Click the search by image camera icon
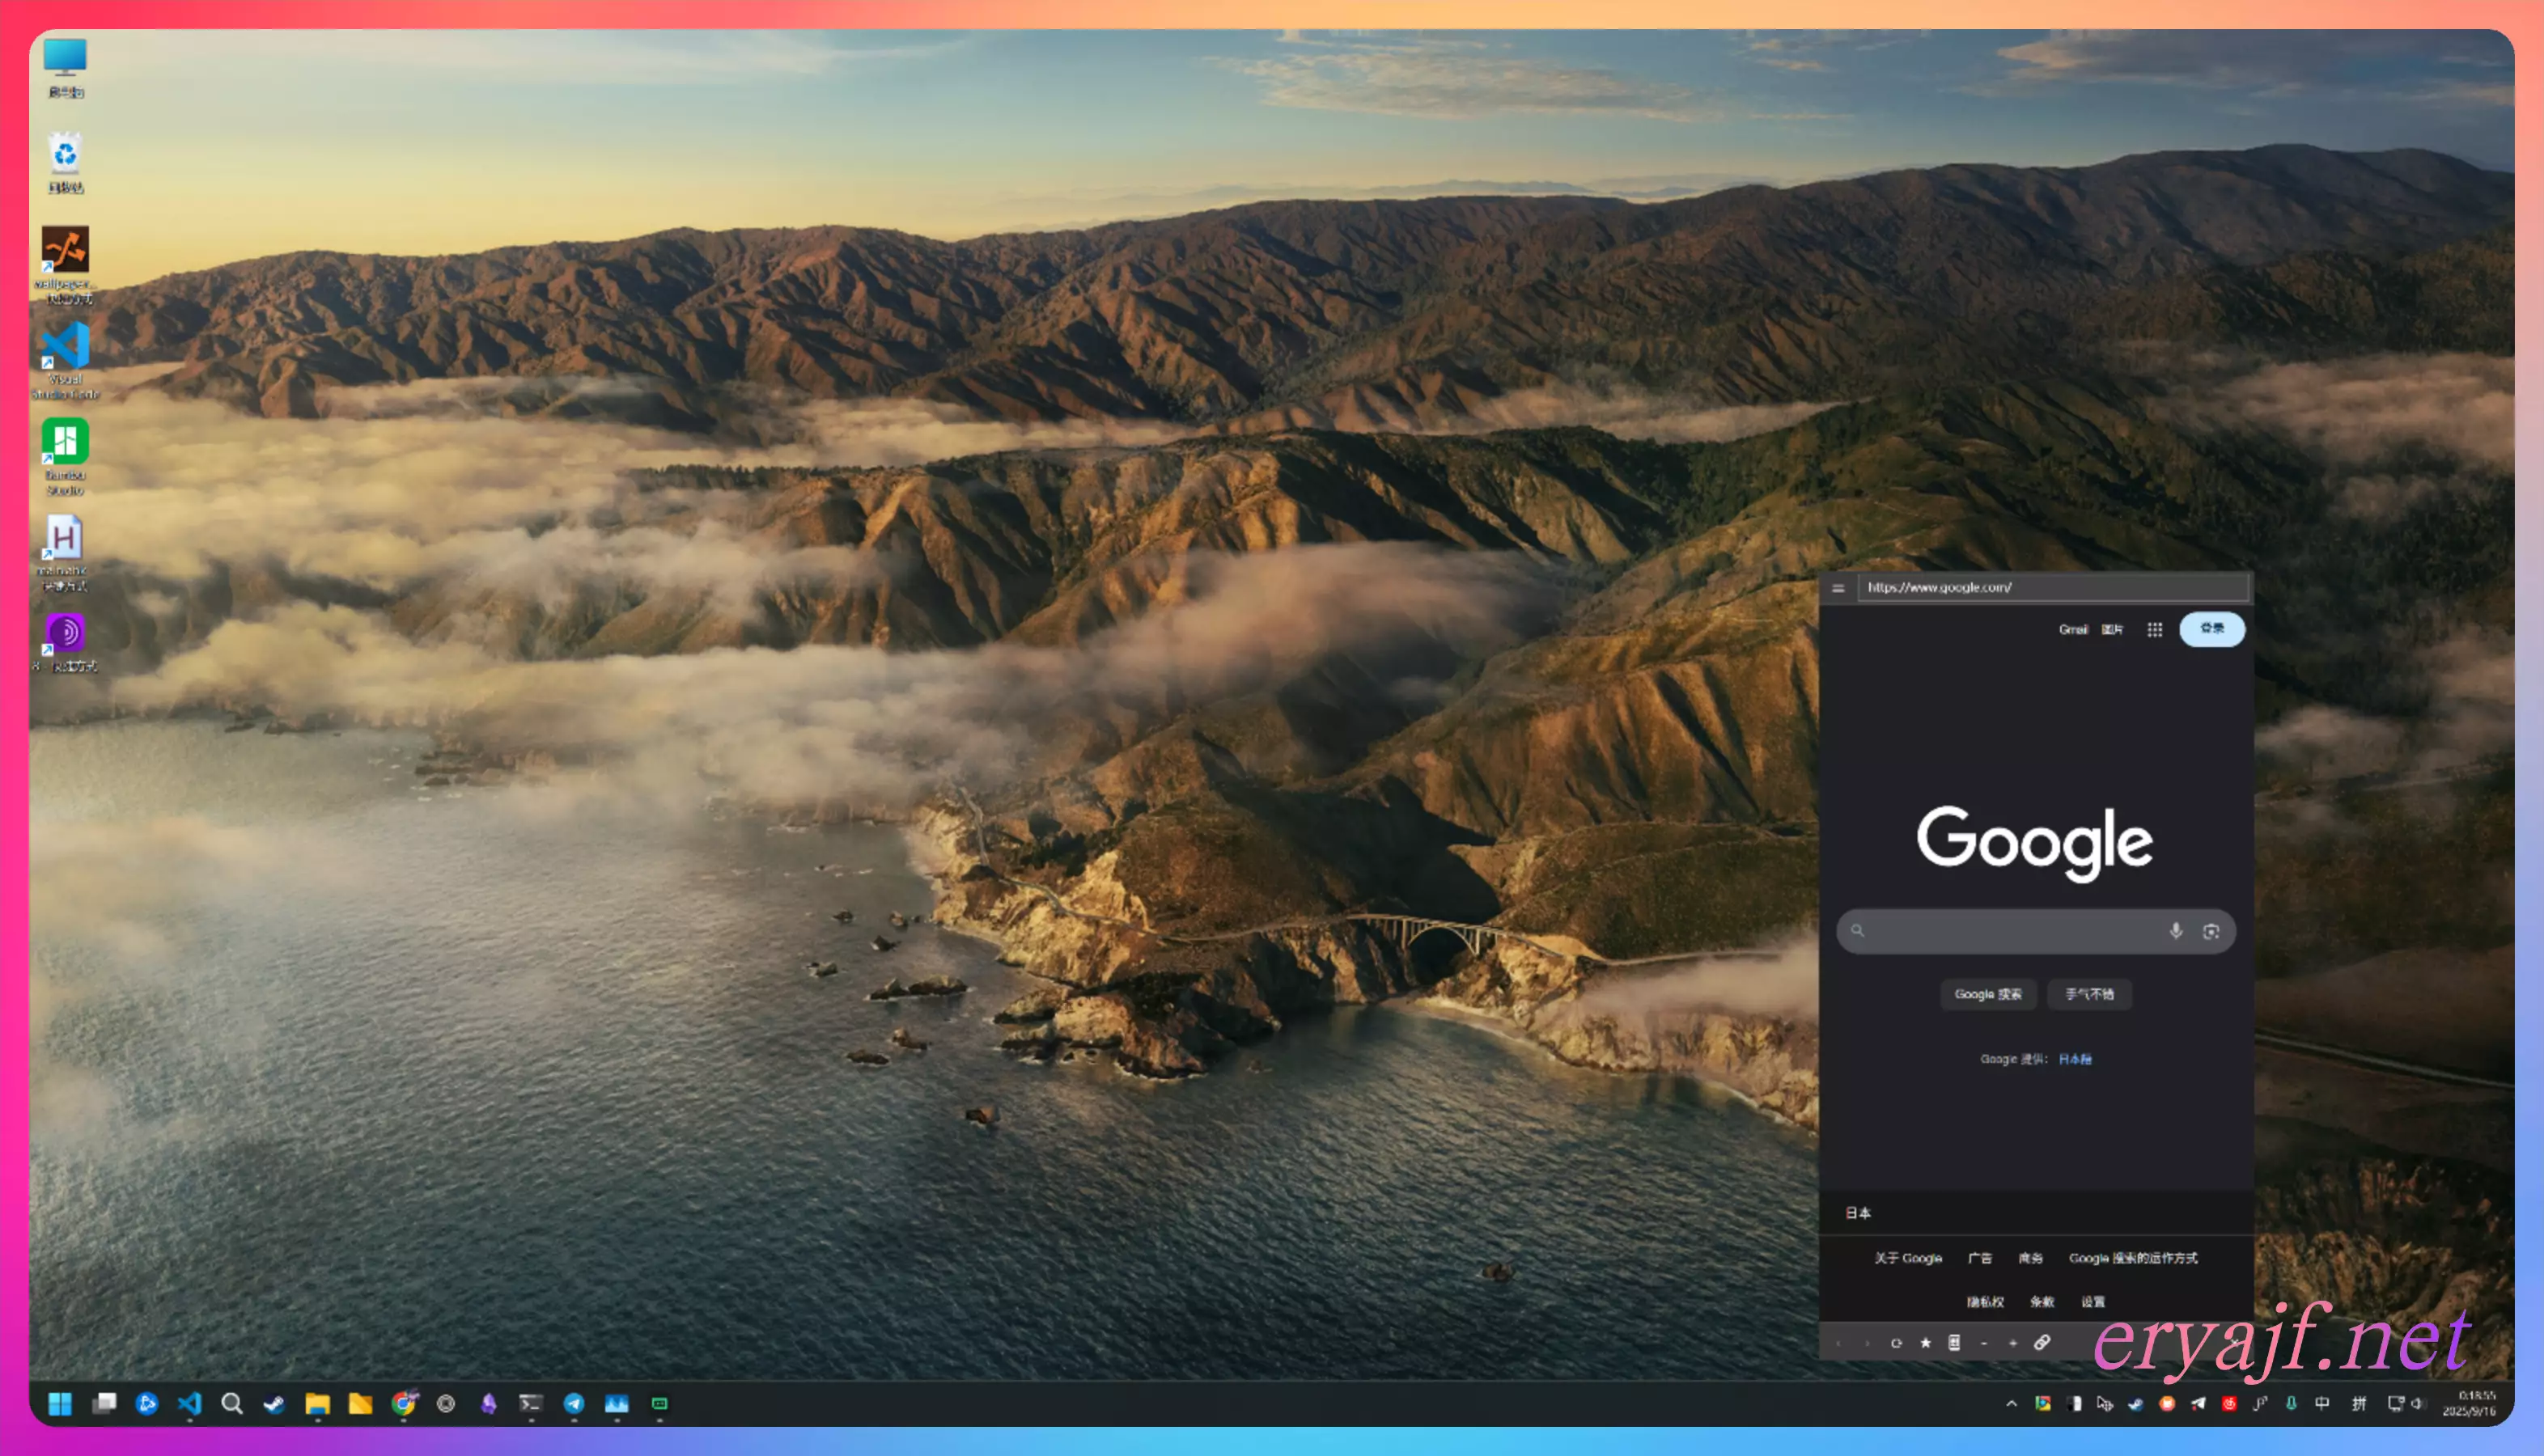 coord(2211,931)
